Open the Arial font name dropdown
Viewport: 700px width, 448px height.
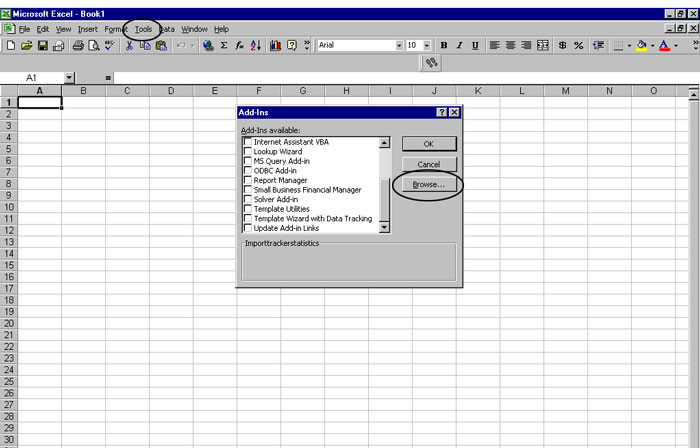(x=399, y=45)
